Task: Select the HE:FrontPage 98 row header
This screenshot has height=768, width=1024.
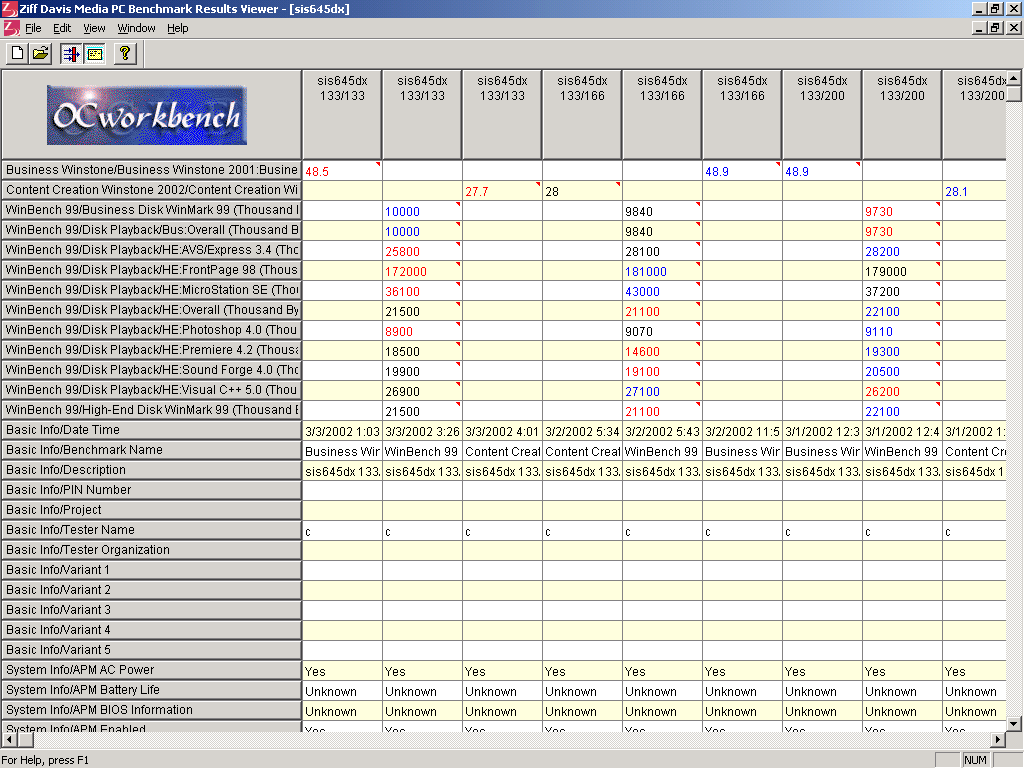Action: coord(152,270)
